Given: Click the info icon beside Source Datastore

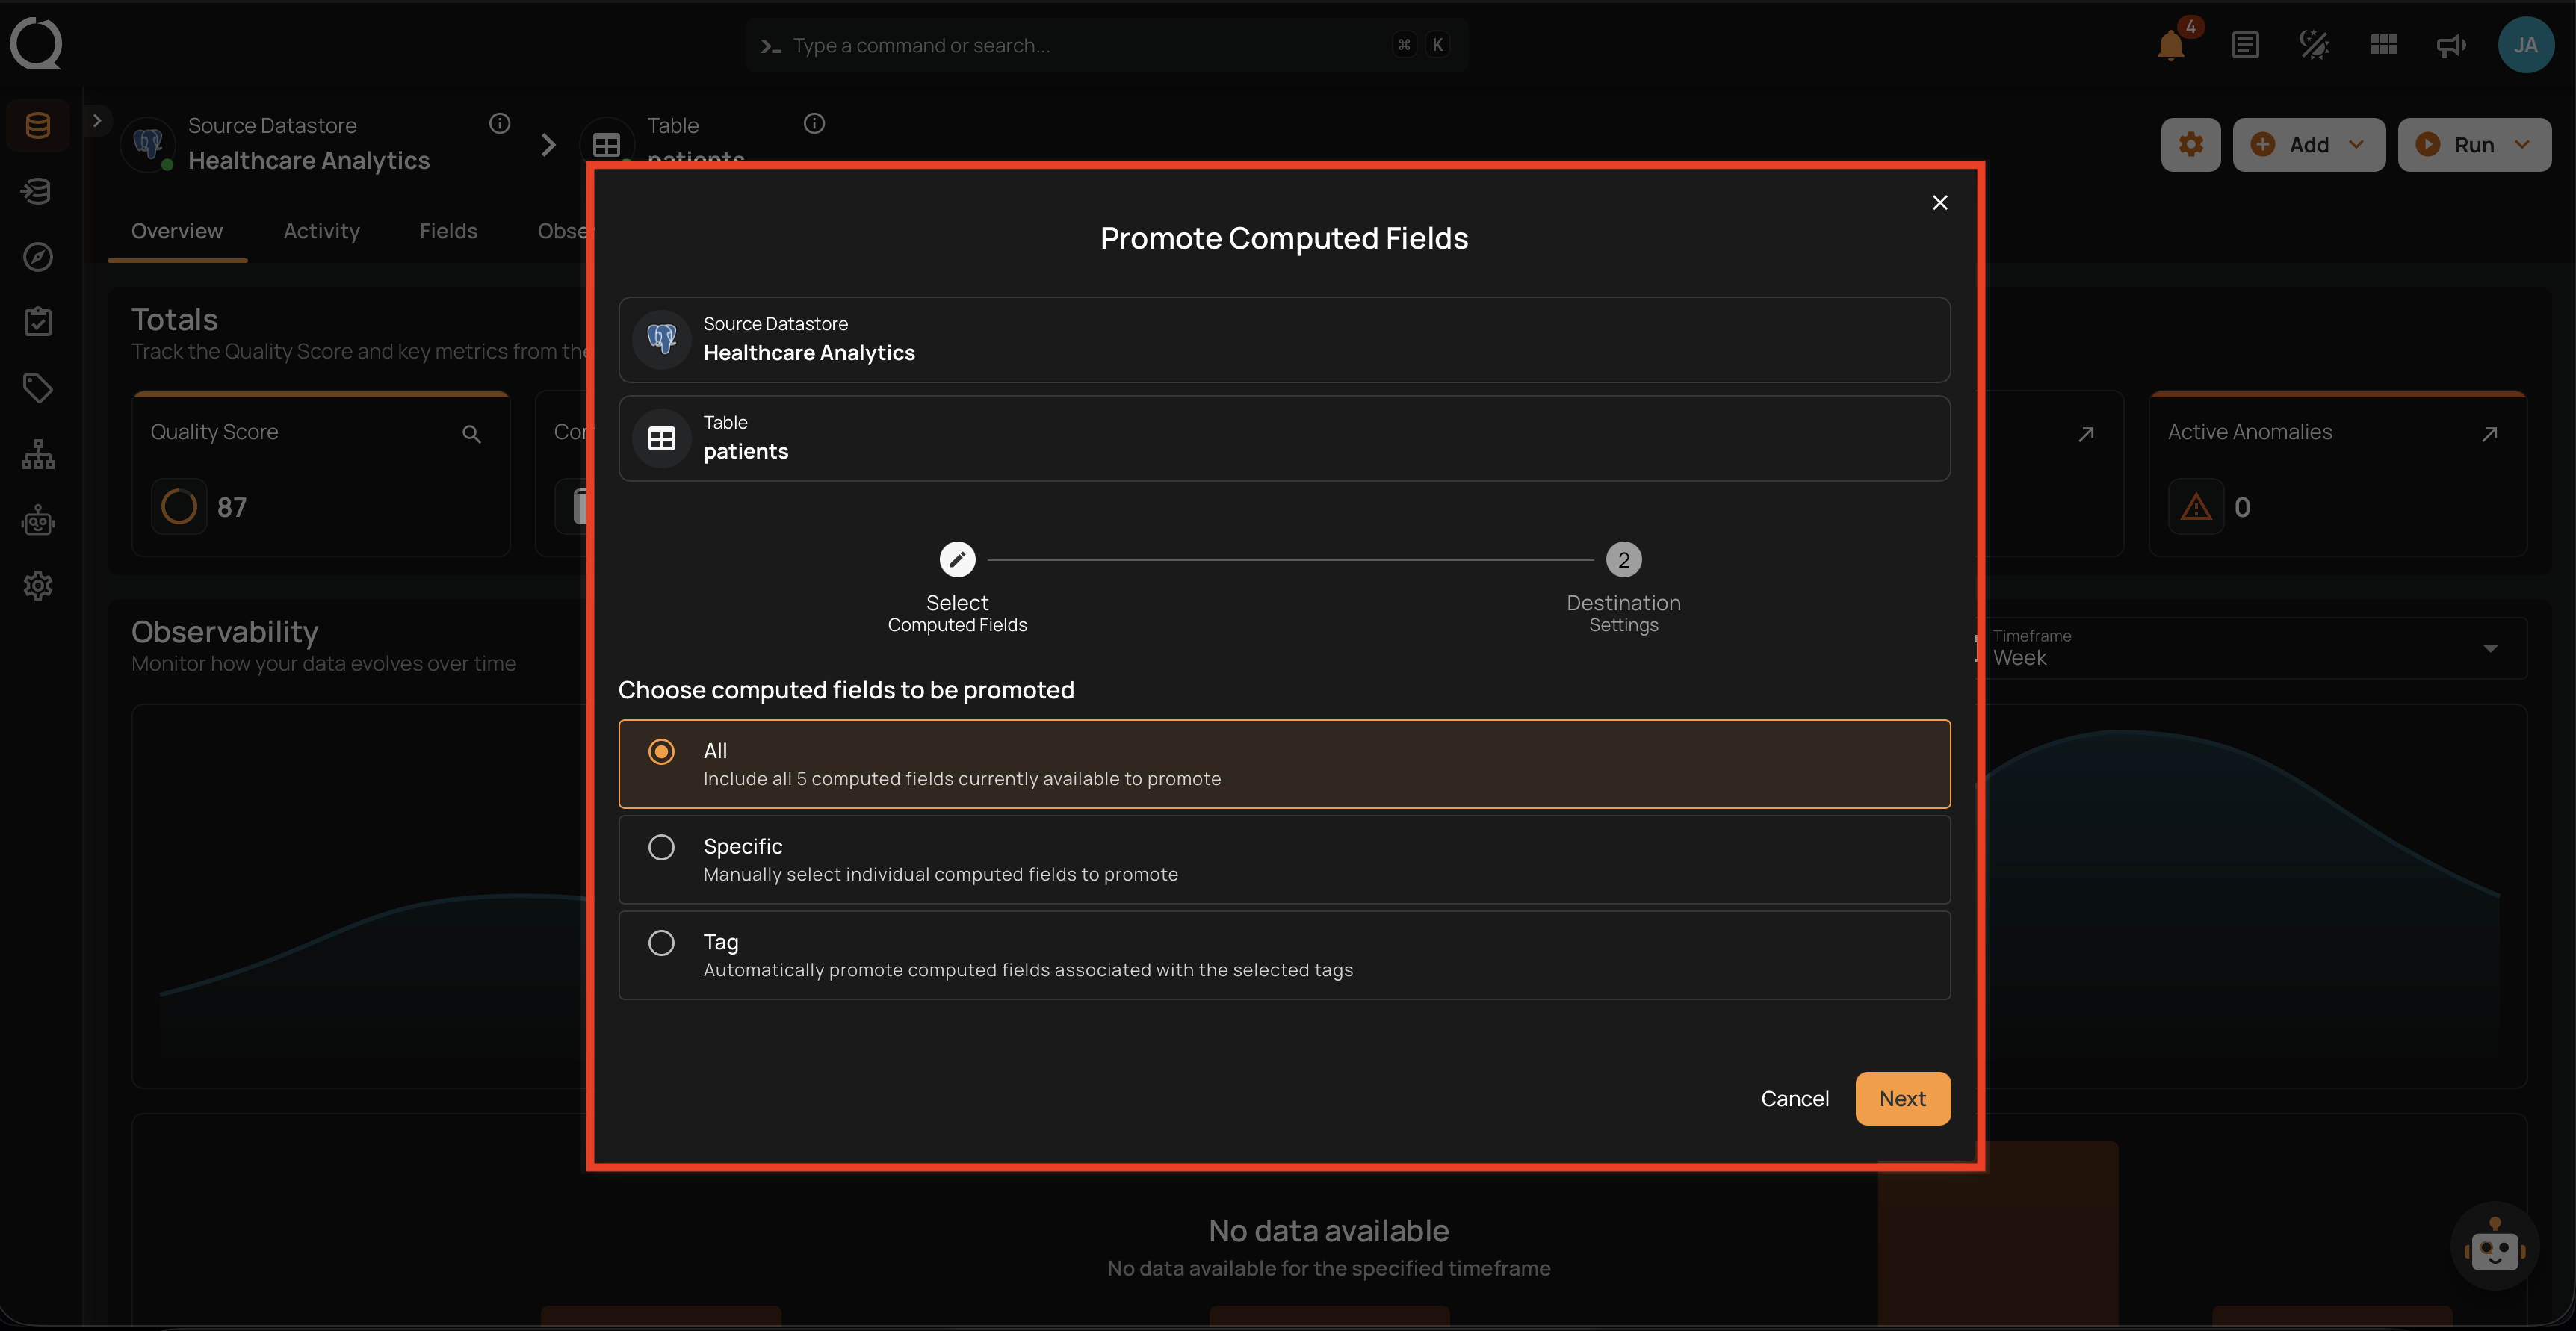Looking at the screenshot, I should pyautogui.click(x=500, y=123).
